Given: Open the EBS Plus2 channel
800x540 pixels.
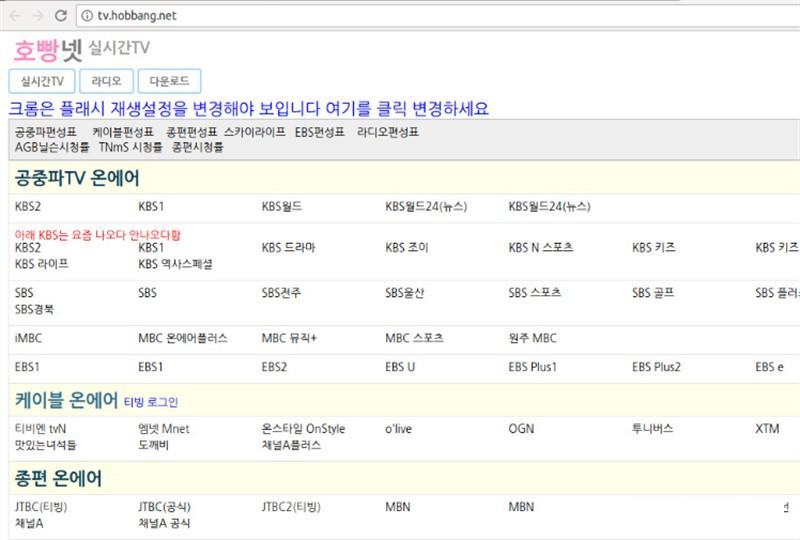Looking at the screenshot, I should (657, 367).
